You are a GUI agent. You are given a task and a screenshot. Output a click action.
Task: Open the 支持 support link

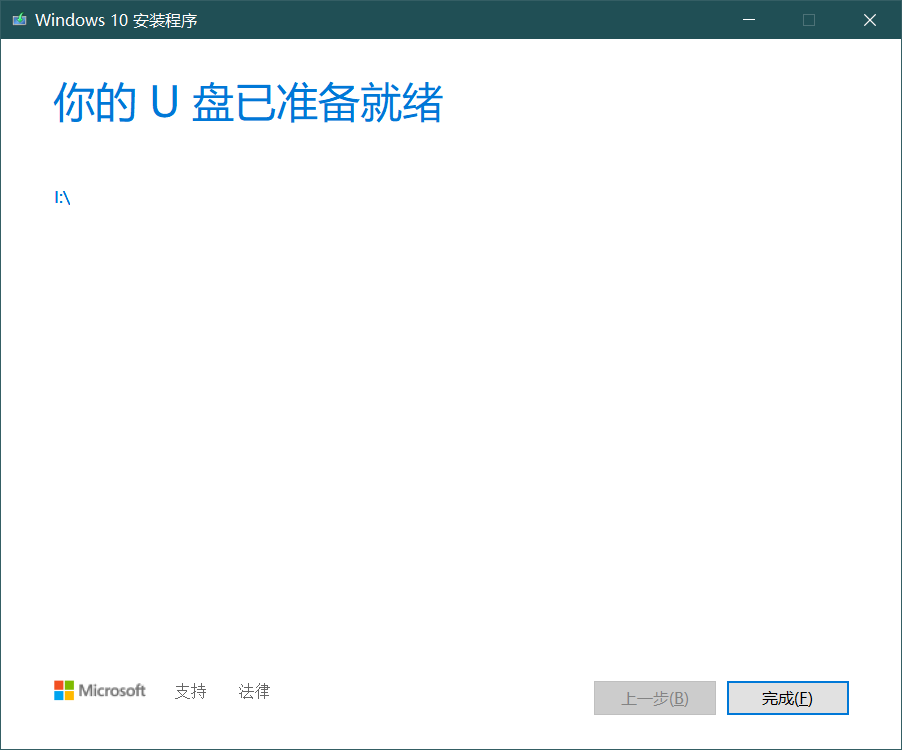pos(190,691)
